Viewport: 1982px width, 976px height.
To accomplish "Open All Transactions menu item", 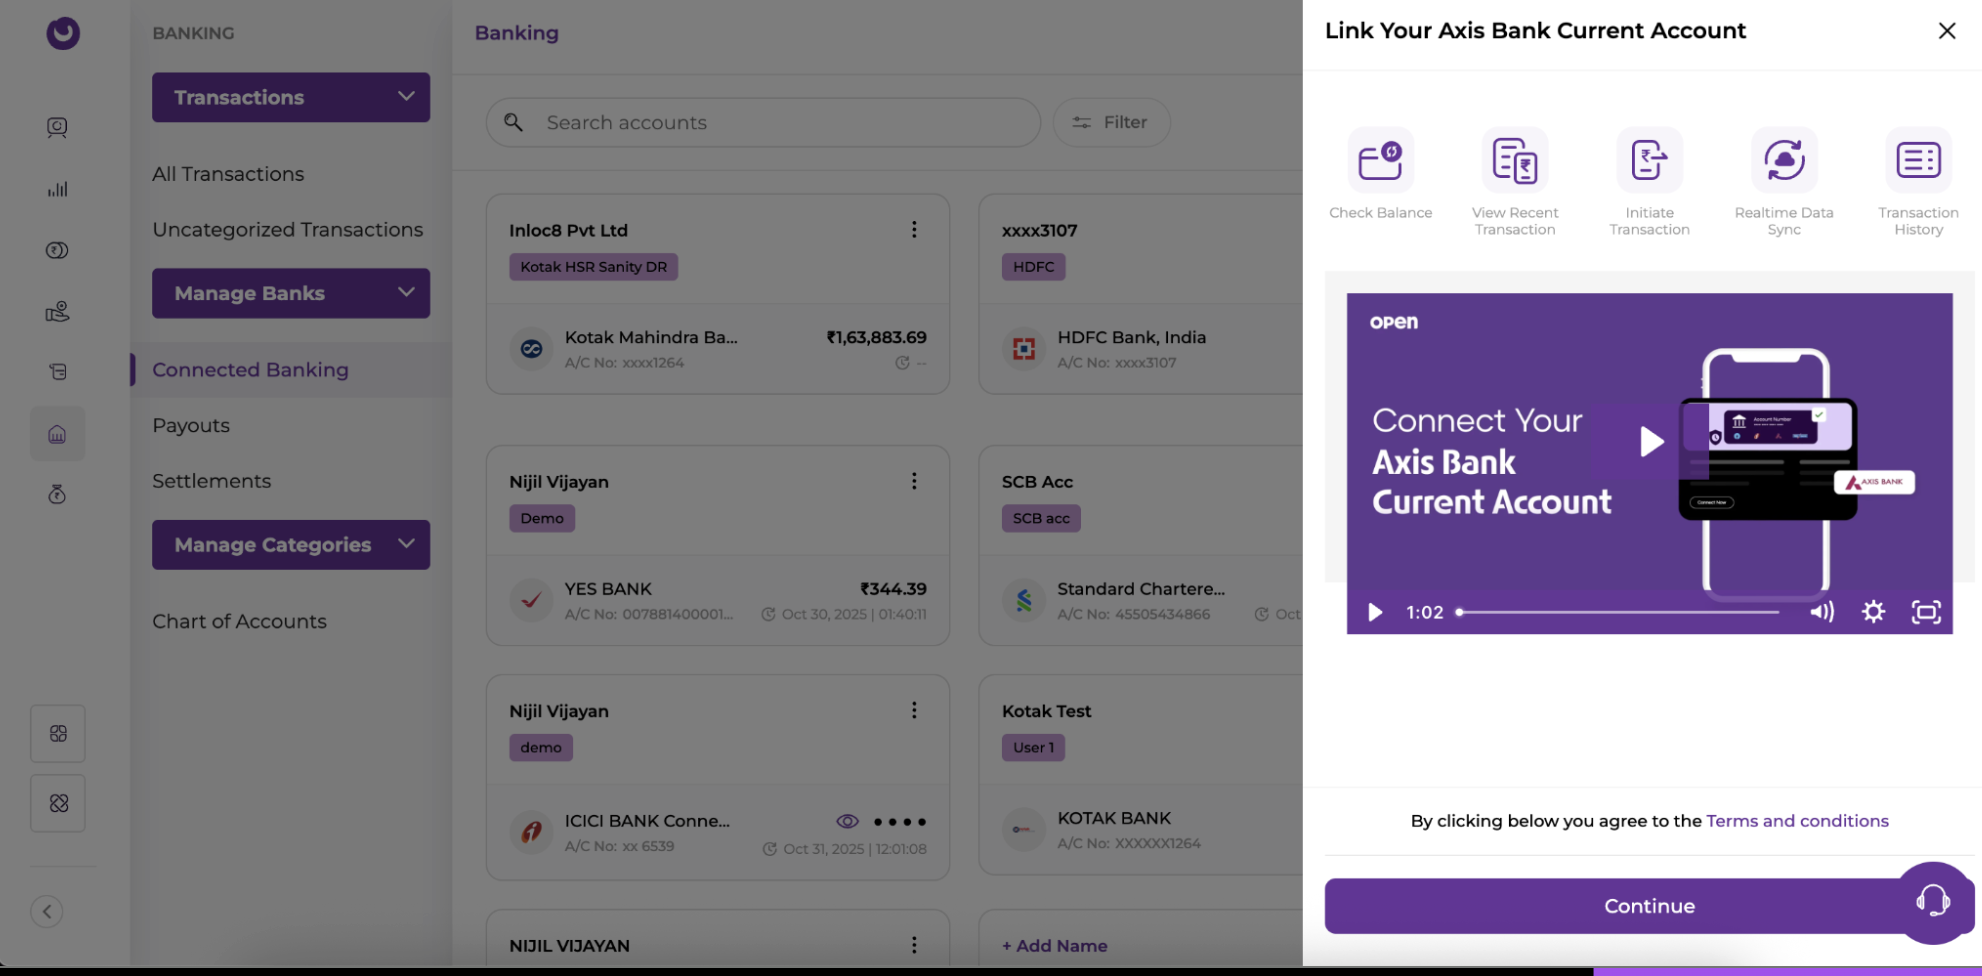I will 228,174.
